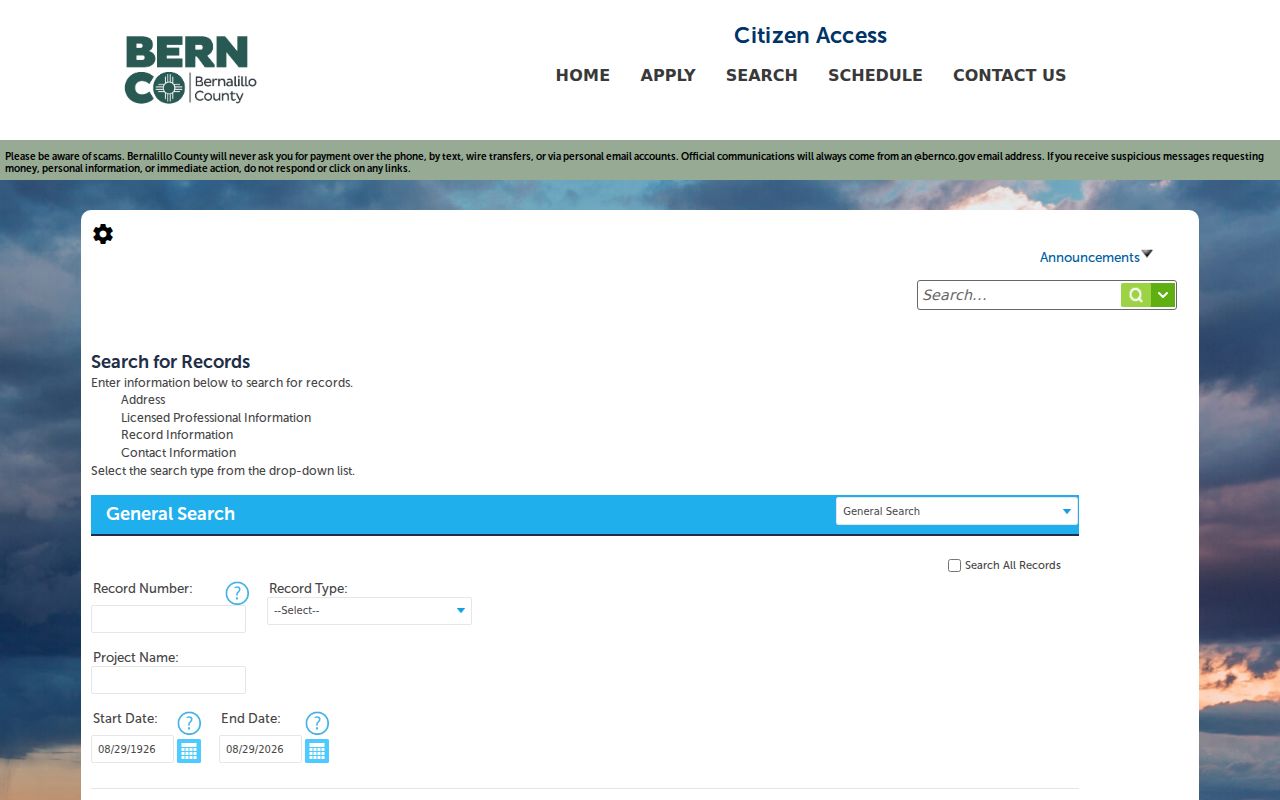This screenshot has height=800, width=1280.
Task: Open help icon beside End Date
Action: [x=317, y=723]
